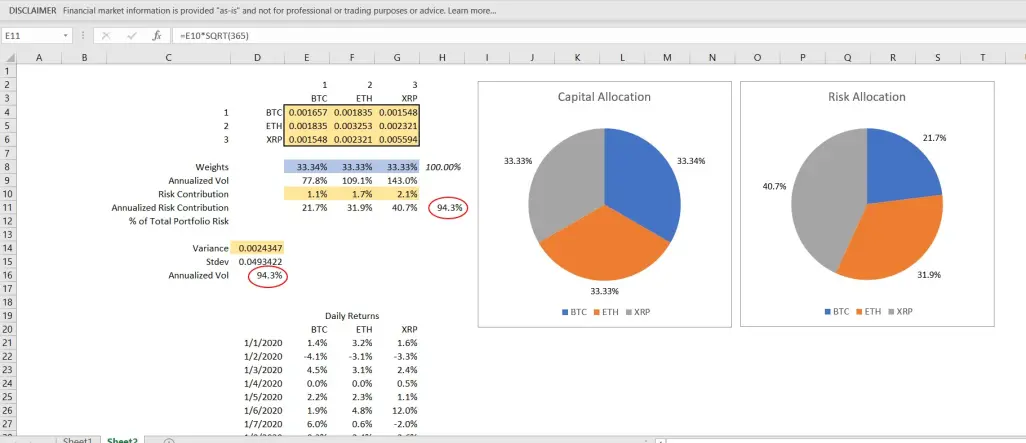Select column C header
This screenshot has width=1026, height=443.
click(x=169, y=58)
